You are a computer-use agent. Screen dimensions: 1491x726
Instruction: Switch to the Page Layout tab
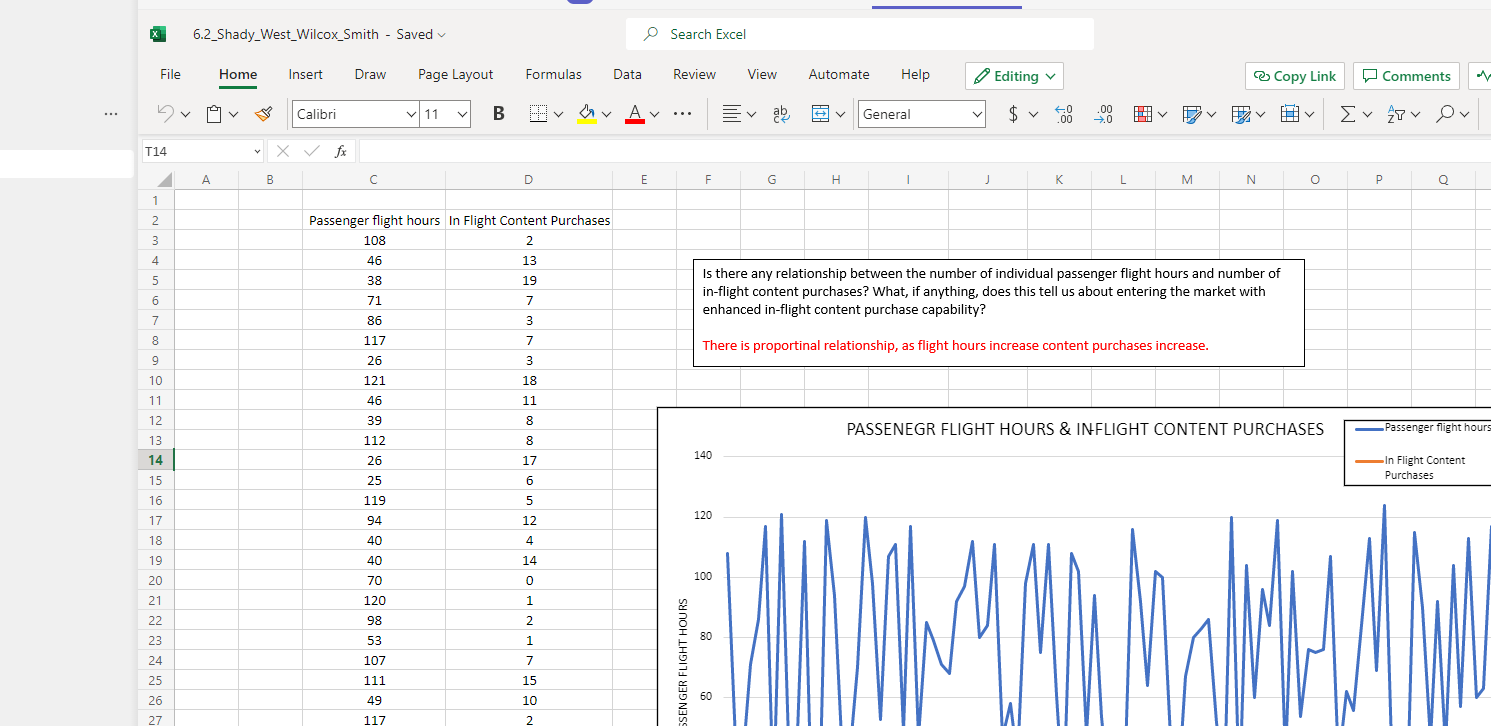point(456,75)
